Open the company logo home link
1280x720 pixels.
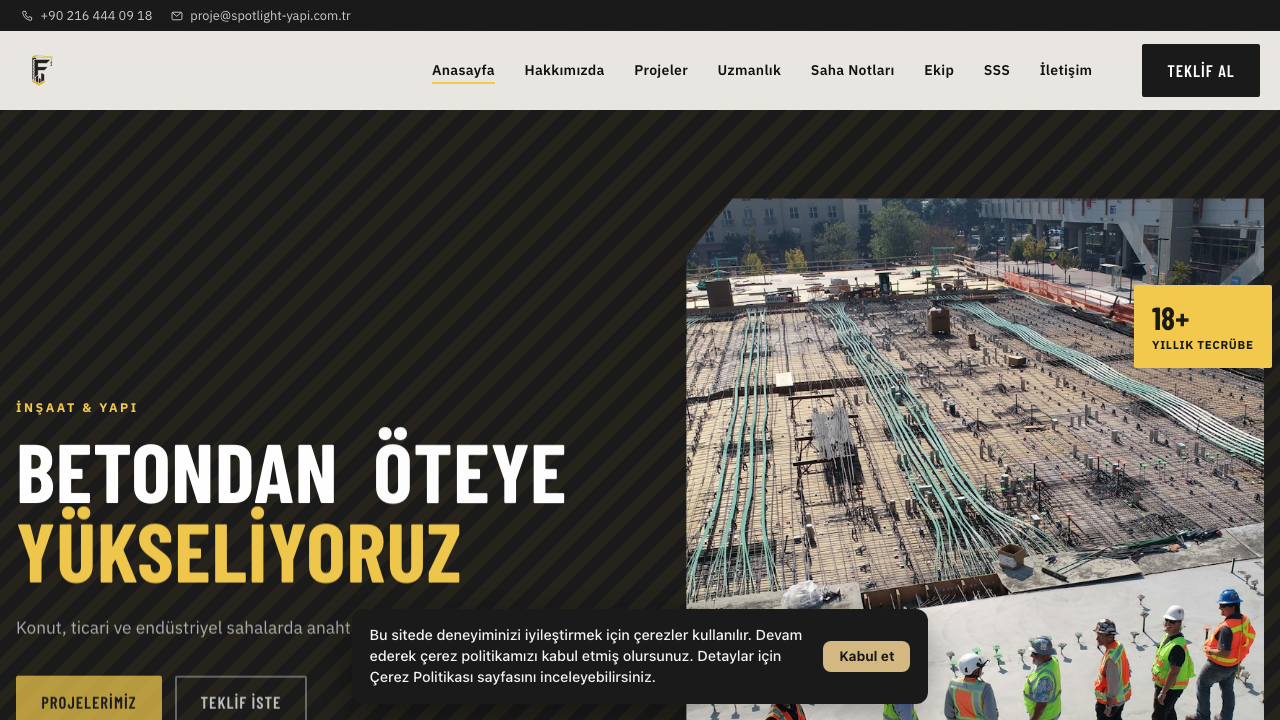tap(41, 70)
